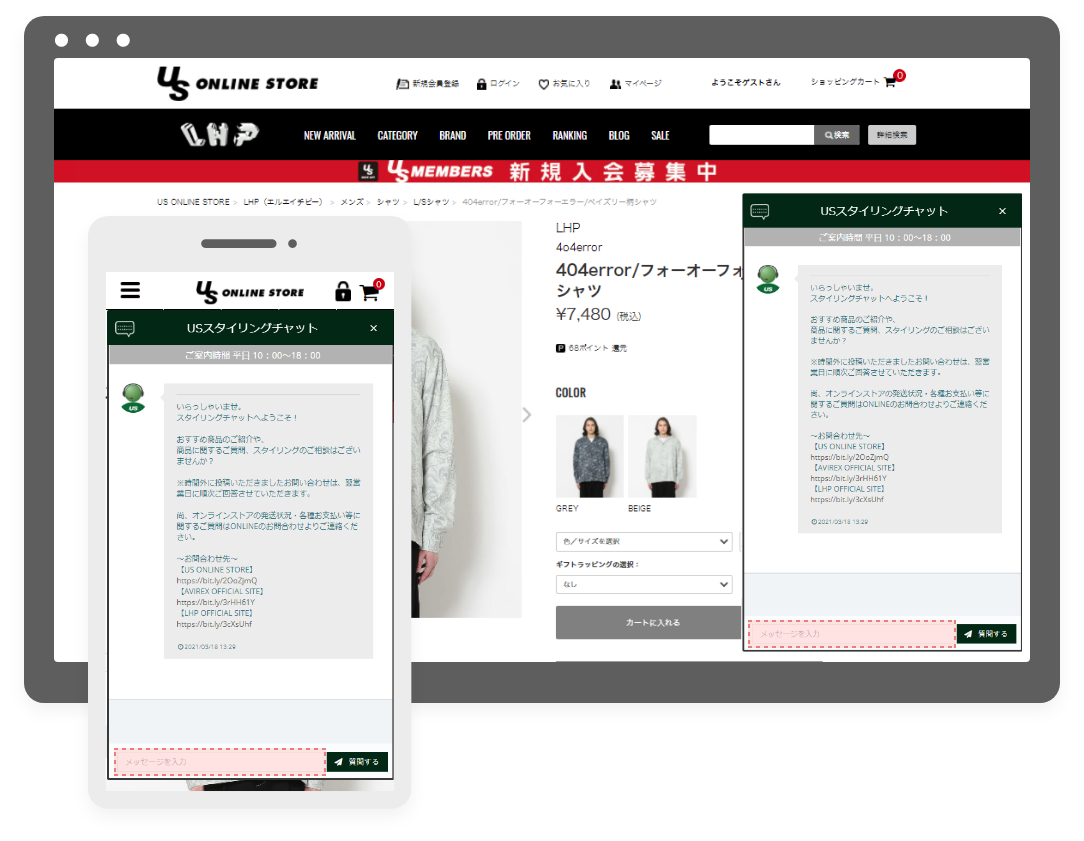Click the mobile US ONLINE STORE logo
Screen dimensions: 1084x841
pyautogui.click(x=250, y=292)
